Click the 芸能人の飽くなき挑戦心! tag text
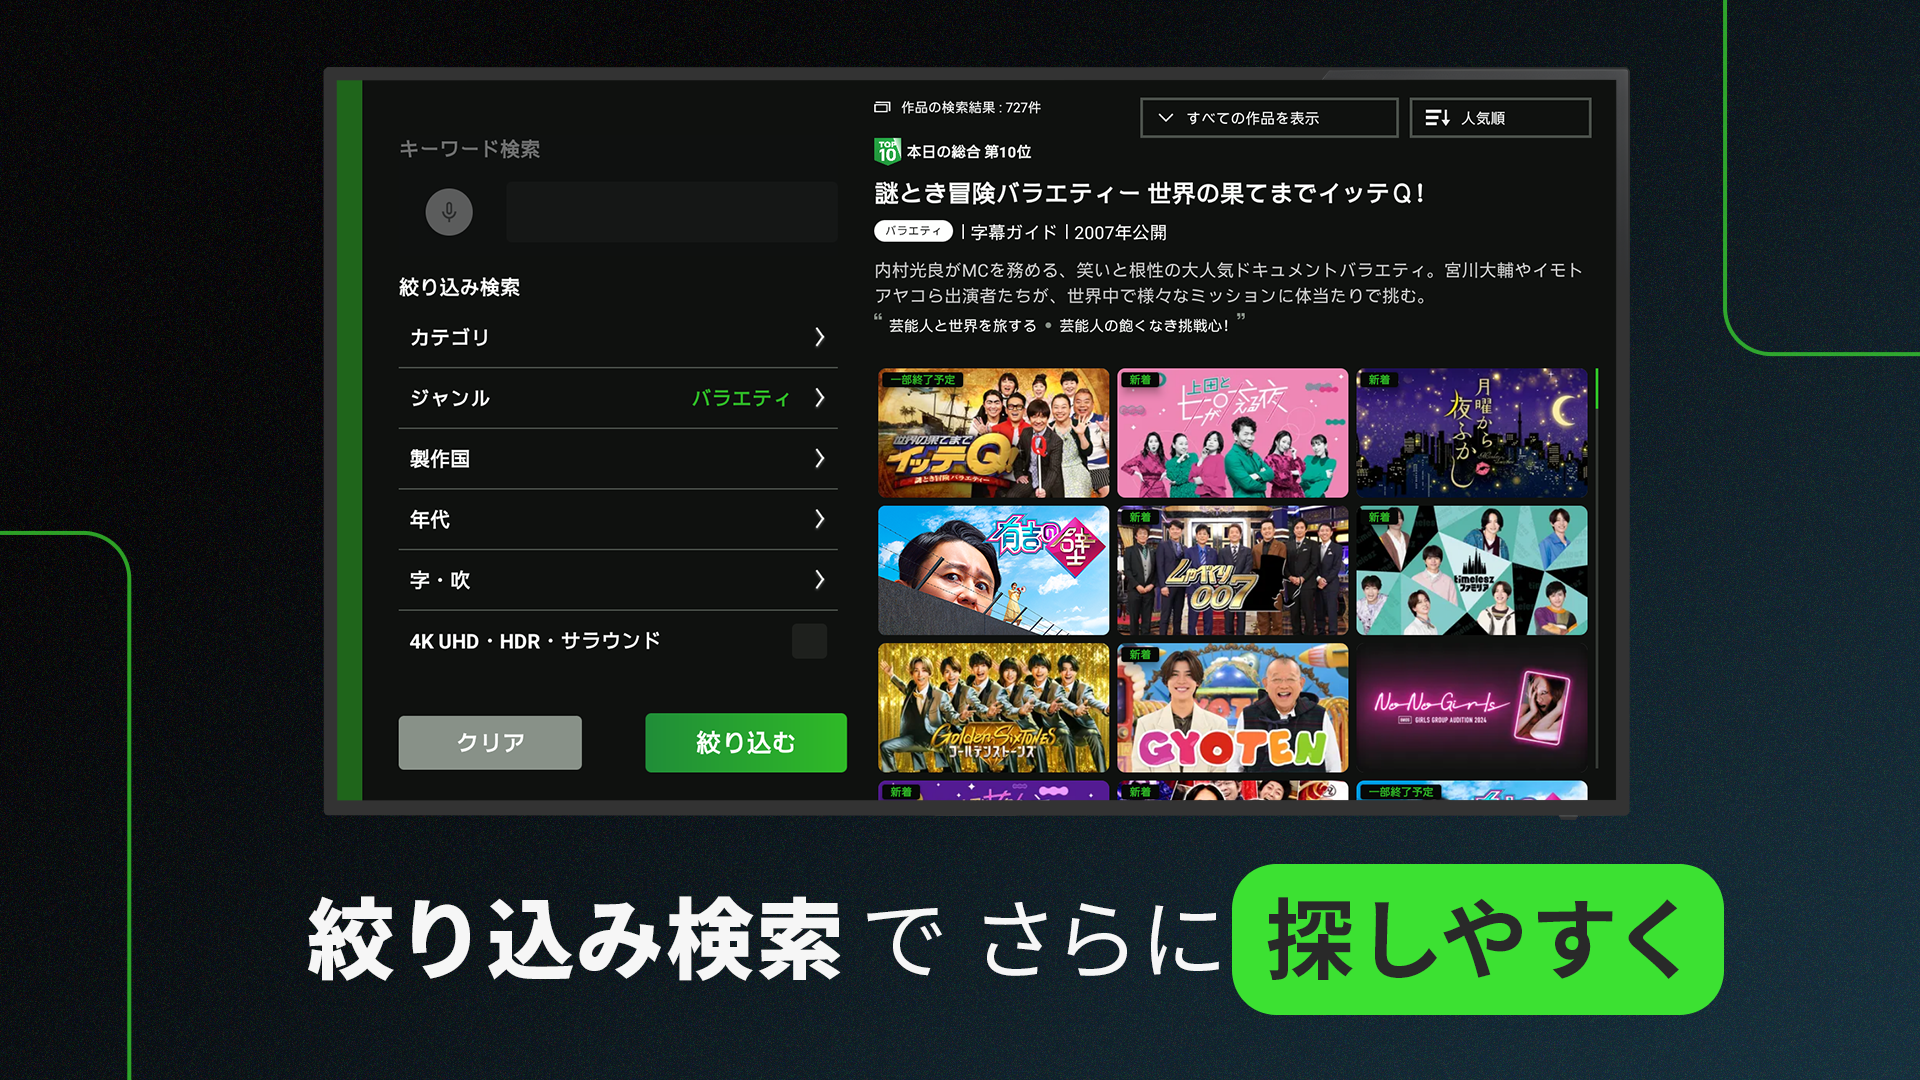The image size is (1920, 1080). point(1144,326)
